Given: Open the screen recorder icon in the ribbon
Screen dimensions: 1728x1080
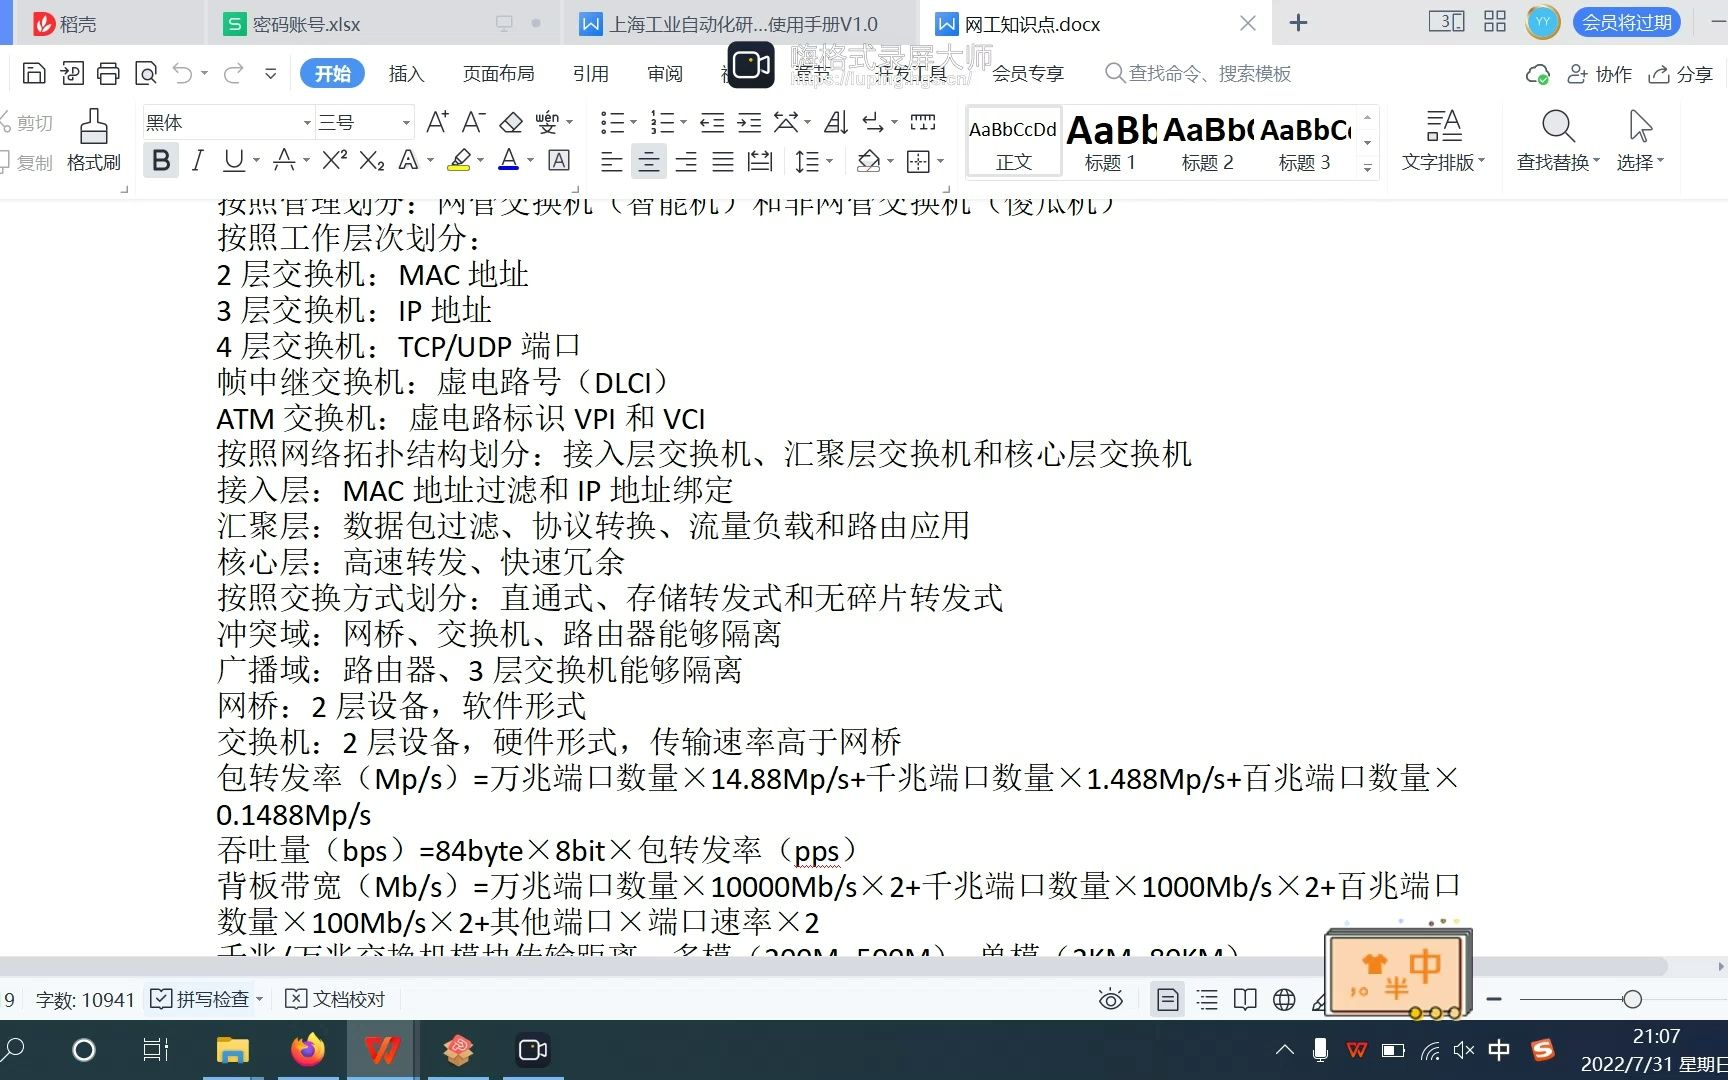Looking at the screenshot, I should [x=749, y=65].
